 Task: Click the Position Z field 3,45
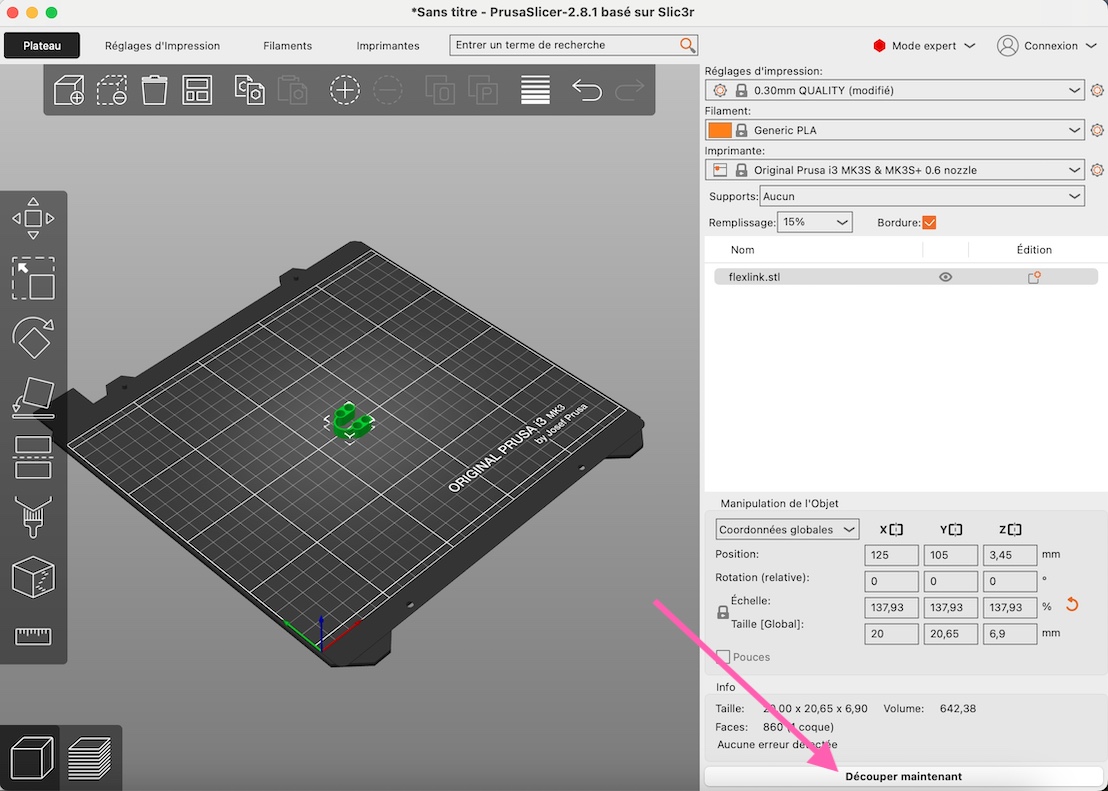(x=1010, y=555)
